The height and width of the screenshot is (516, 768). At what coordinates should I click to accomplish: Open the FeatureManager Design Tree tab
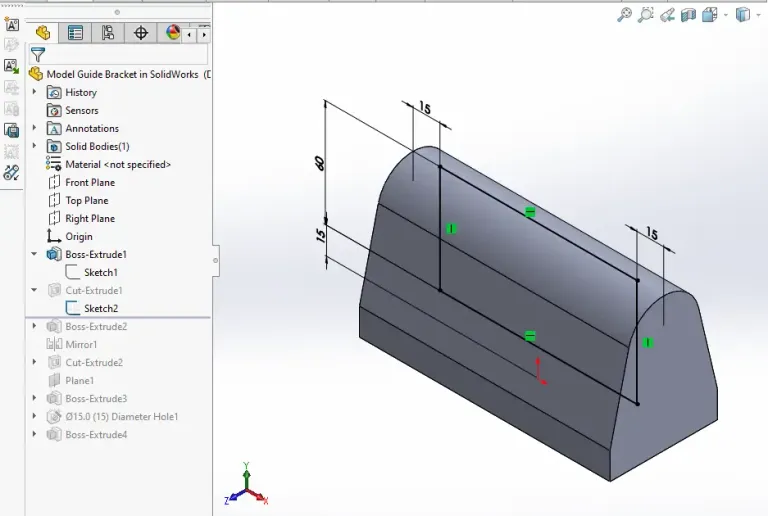43,33
